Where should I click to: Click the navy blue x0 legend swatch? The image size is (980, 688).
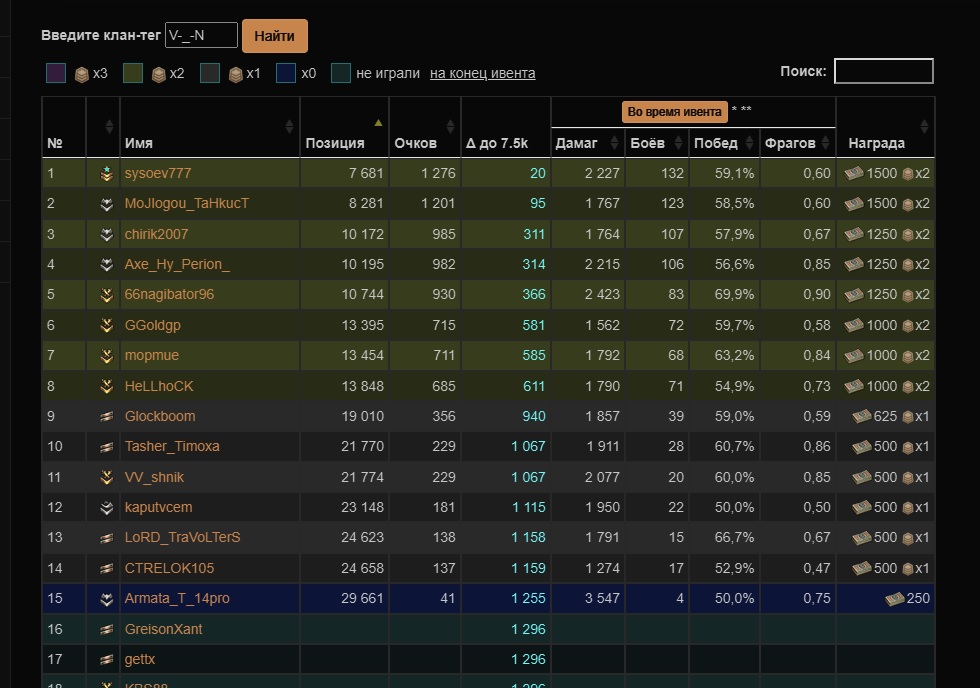(286, 73)
